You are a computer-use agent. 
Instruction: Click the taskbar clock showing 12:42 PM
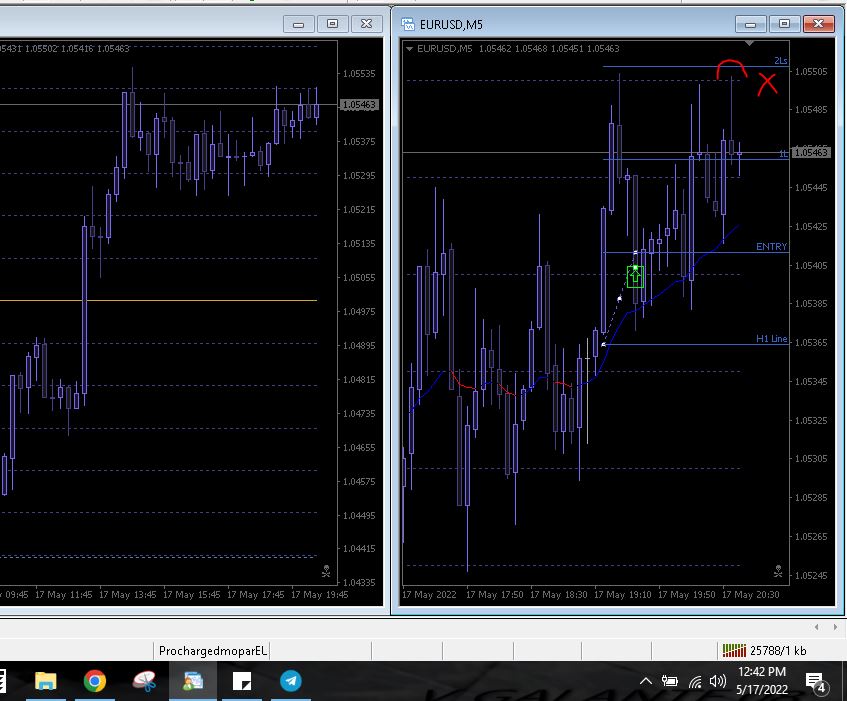[x=762, y=672]
